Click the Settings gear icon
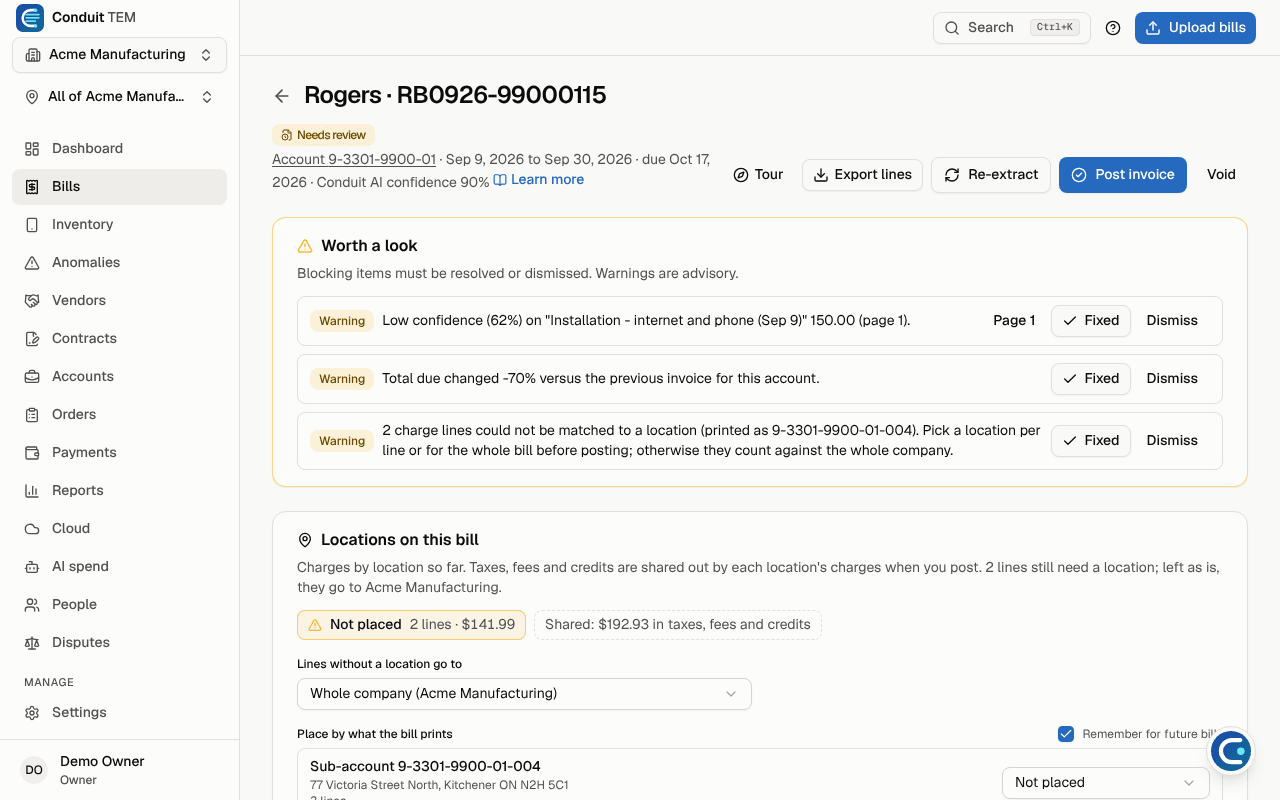The image size is (1280, 800). point(32,712)
